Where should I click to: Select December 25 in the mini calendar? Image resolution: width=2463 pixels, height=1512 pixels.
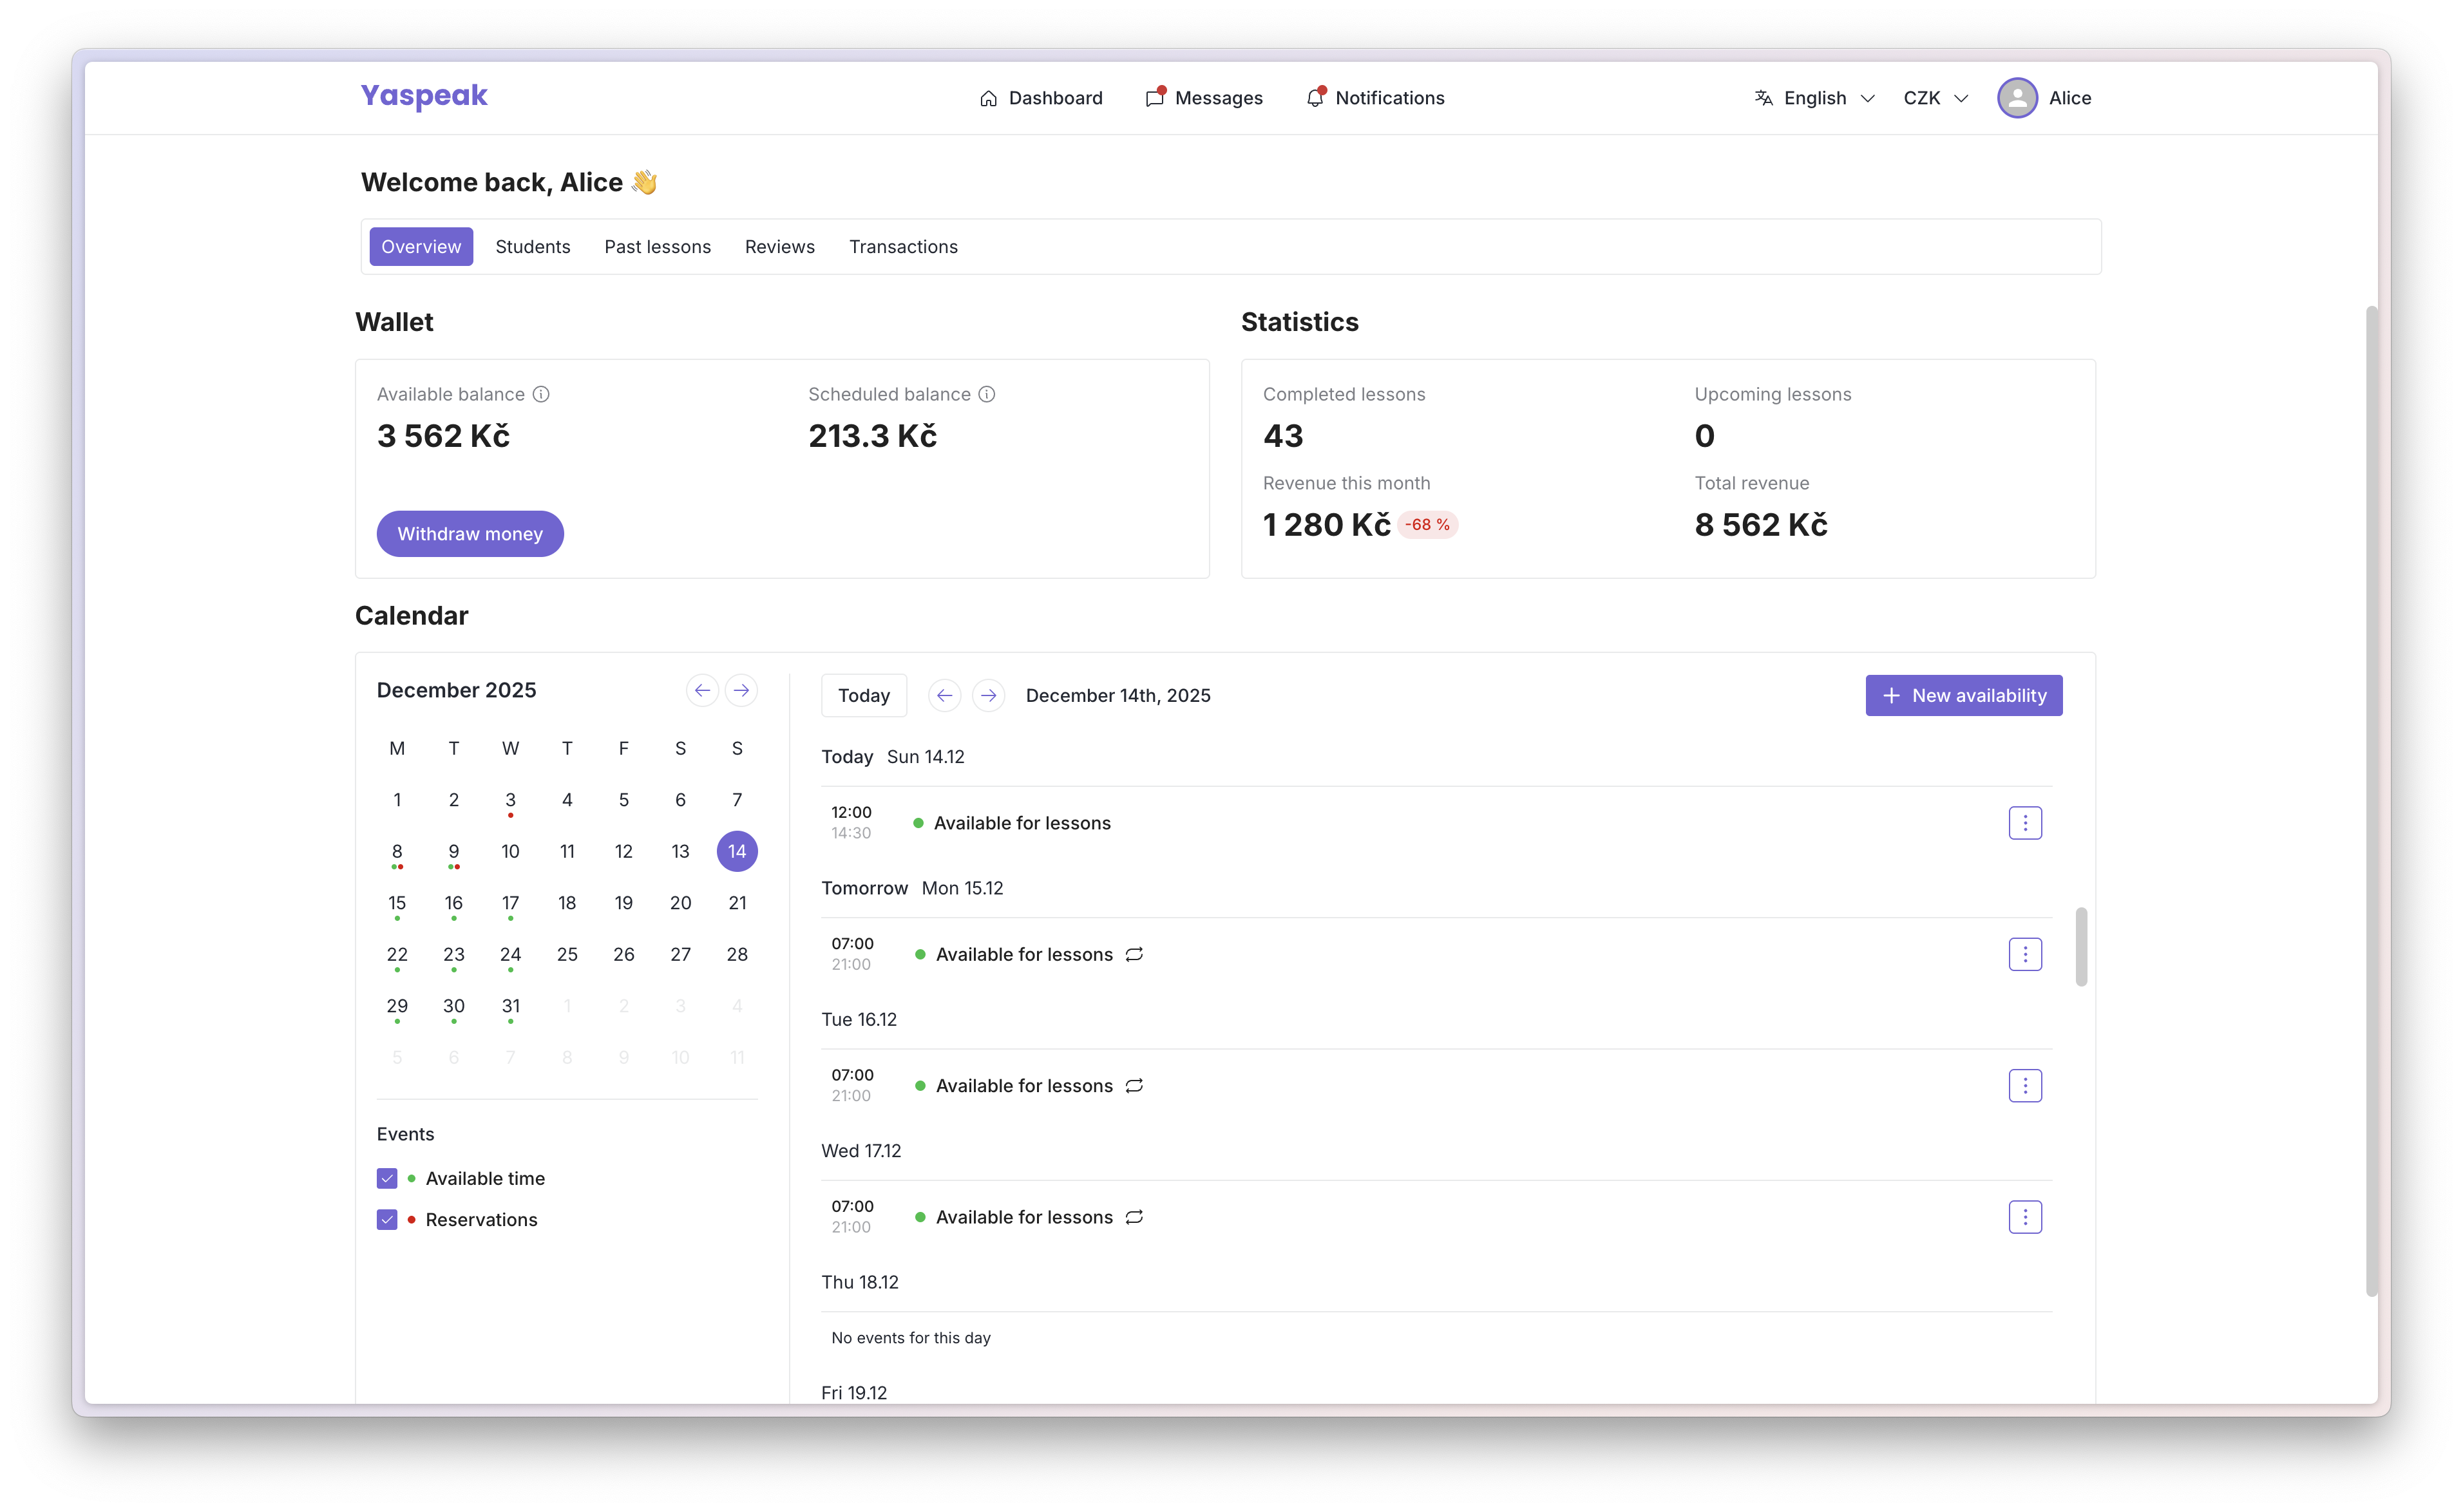click(567, 954)
